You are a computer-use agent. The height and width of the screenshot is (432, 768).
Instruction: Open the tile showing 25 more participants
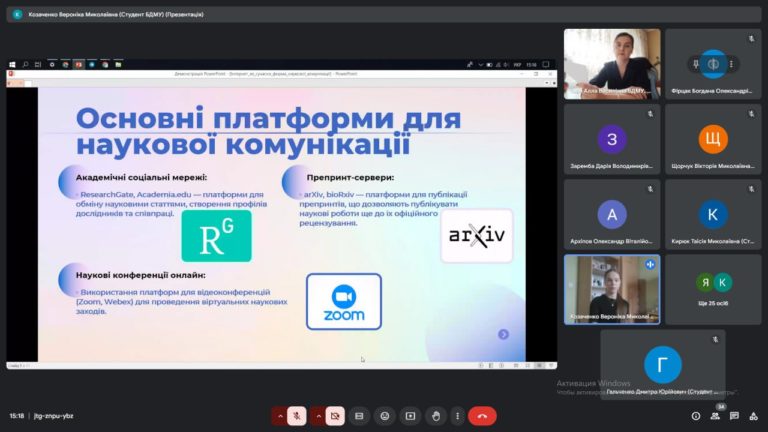713,289
